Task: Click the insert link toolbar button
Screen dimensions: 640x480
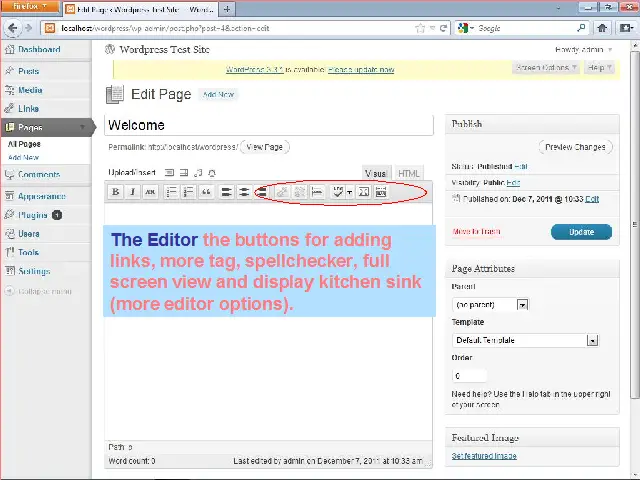Action: point(282,192)
